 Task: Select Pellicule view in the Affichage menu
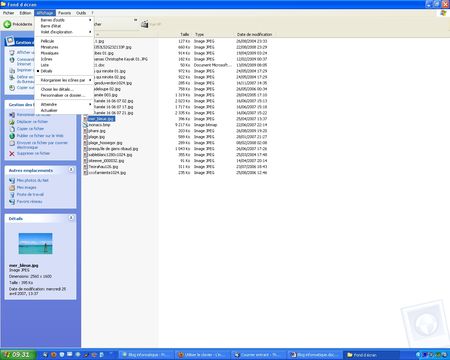(47, 41)
